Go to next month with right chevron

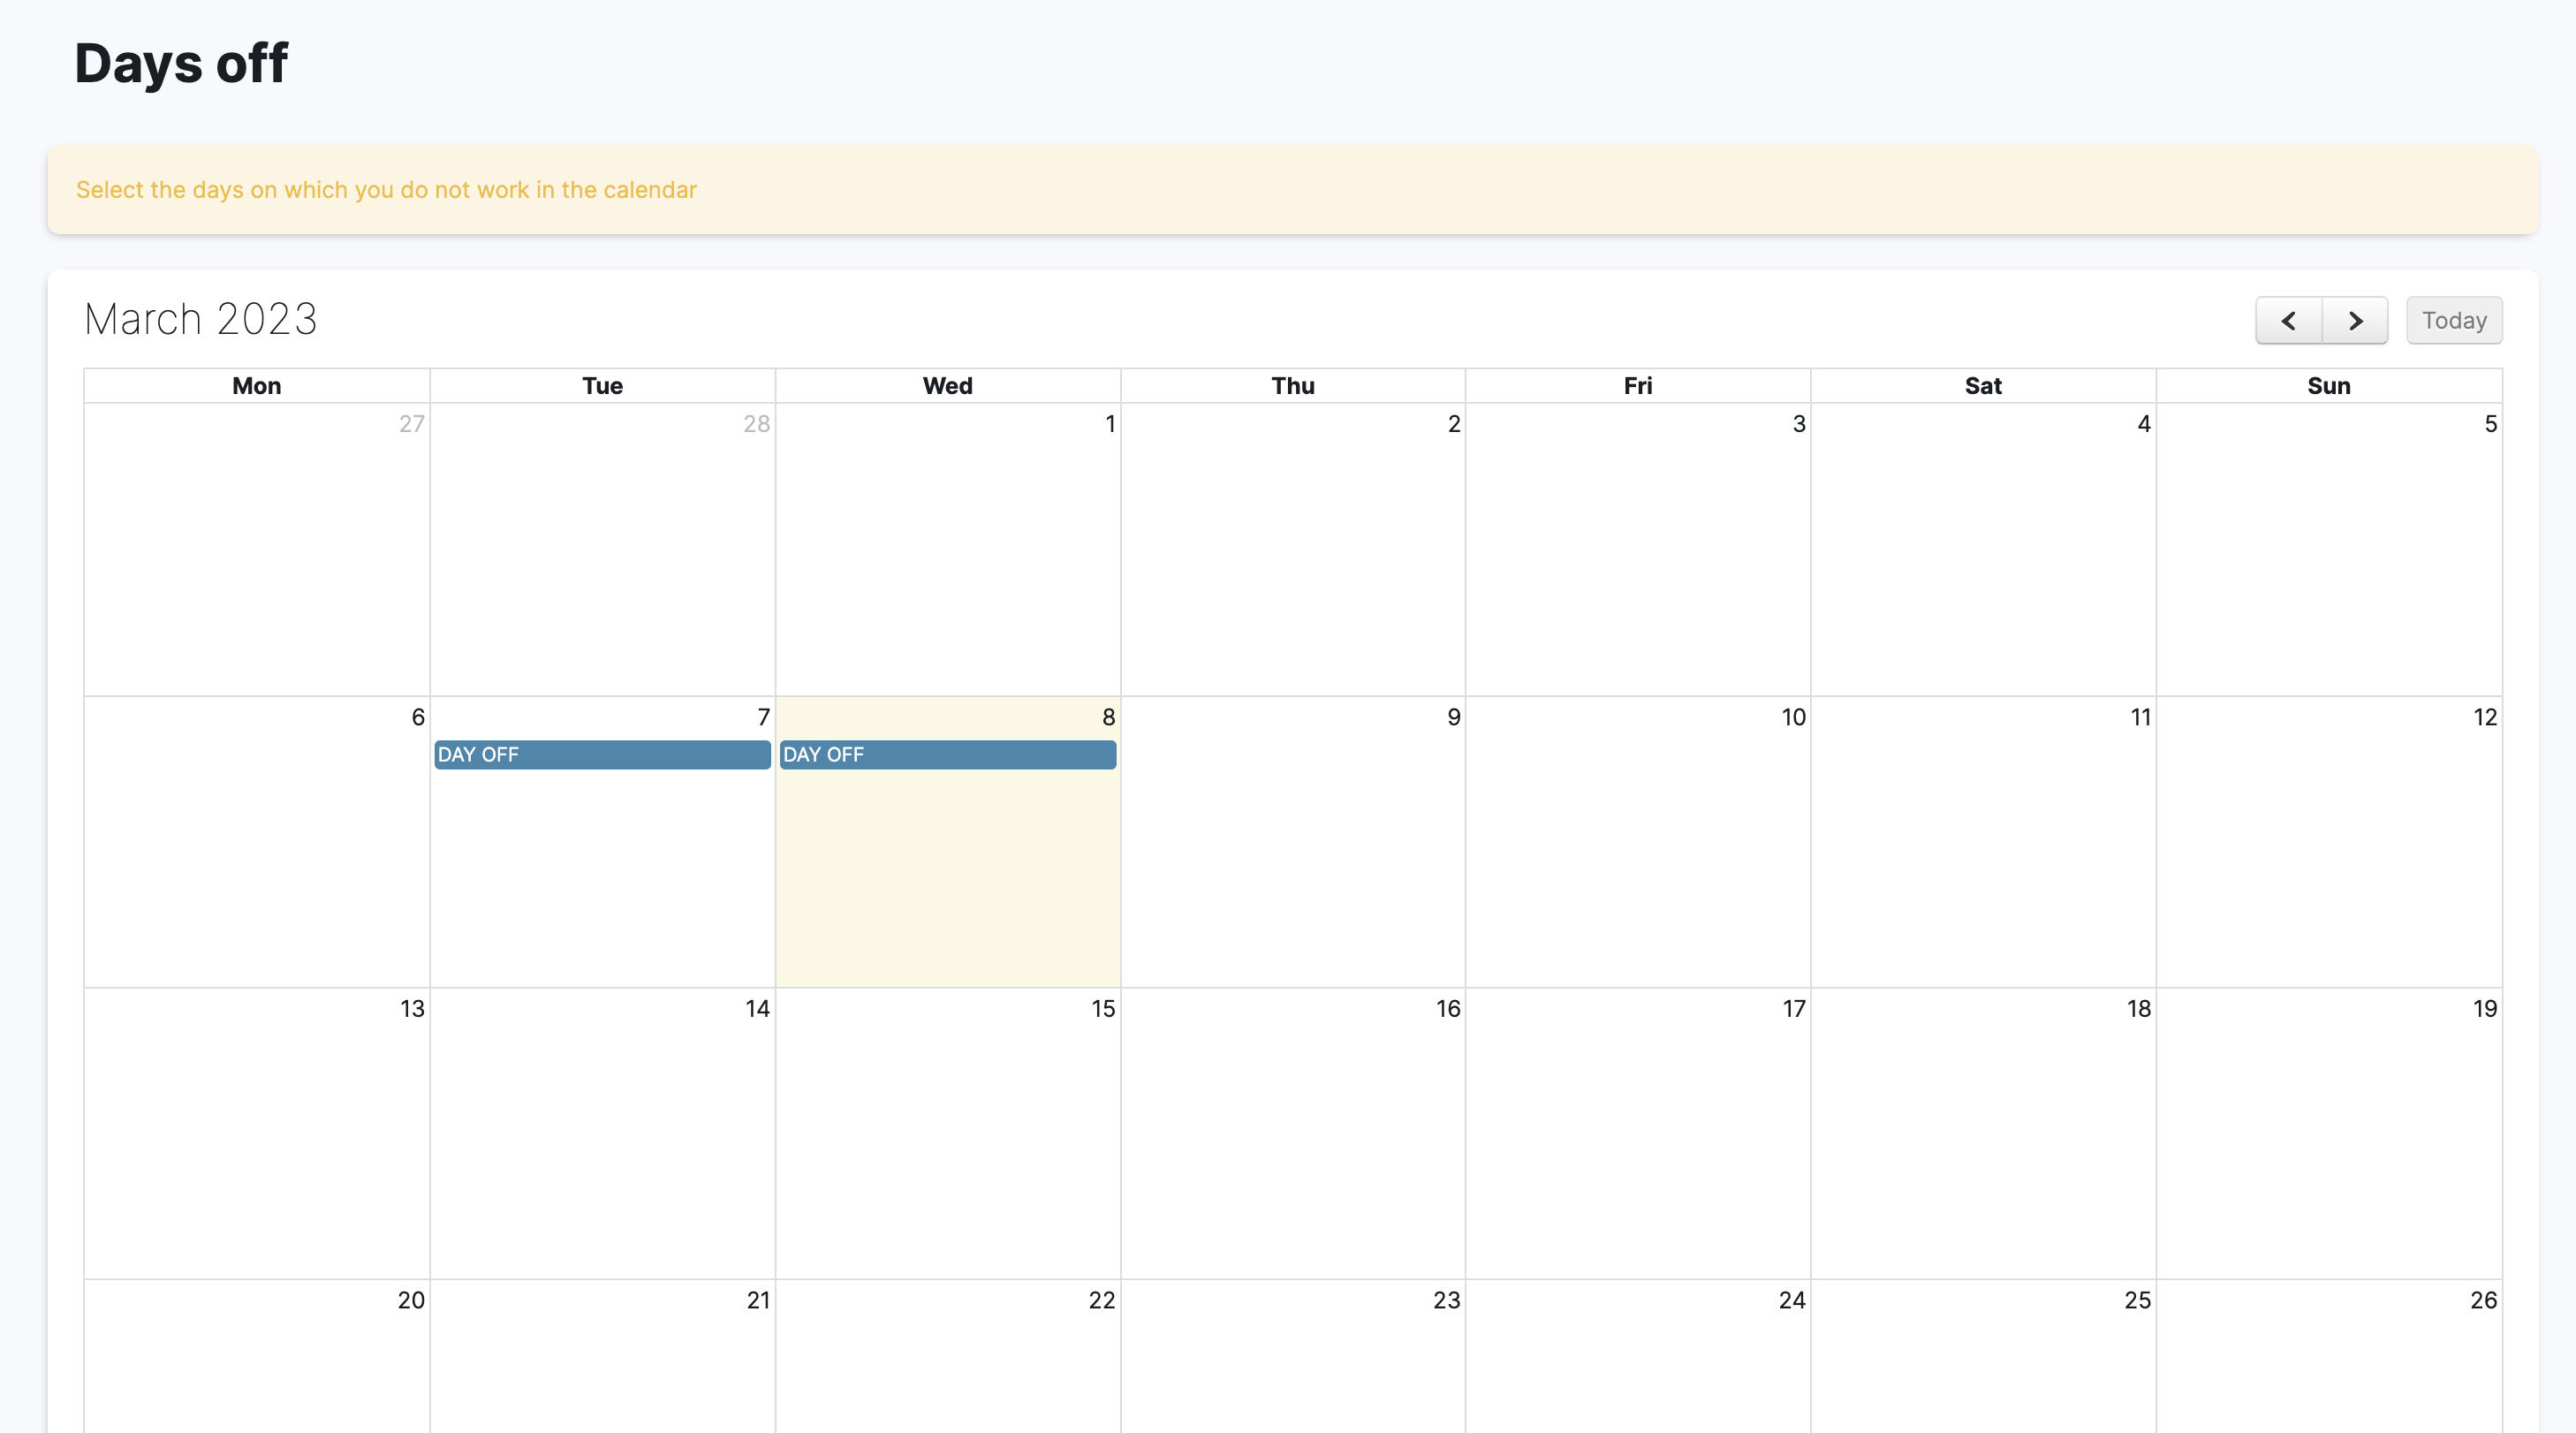click(2355, 320)
